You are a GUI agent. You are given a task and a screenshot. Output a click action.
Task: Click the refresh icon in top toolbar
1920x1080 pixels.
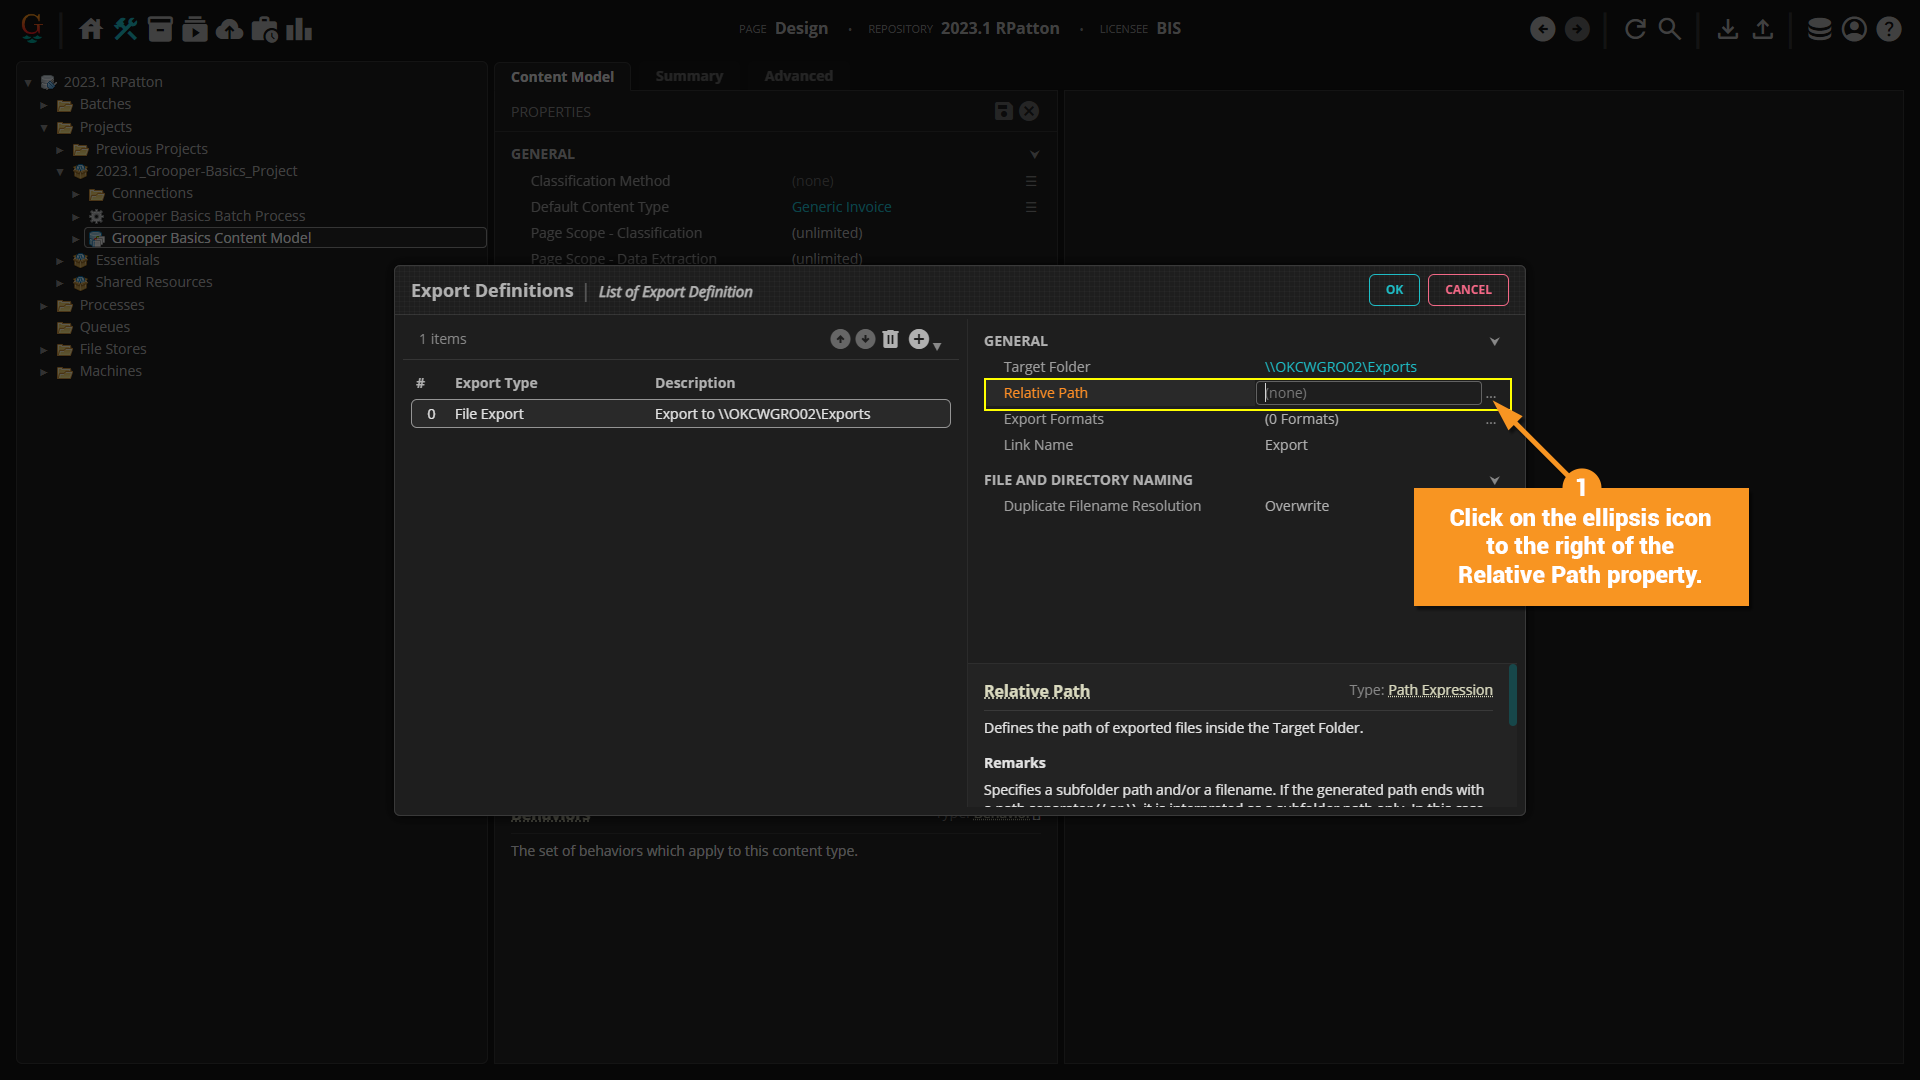tap(1635, 29)
